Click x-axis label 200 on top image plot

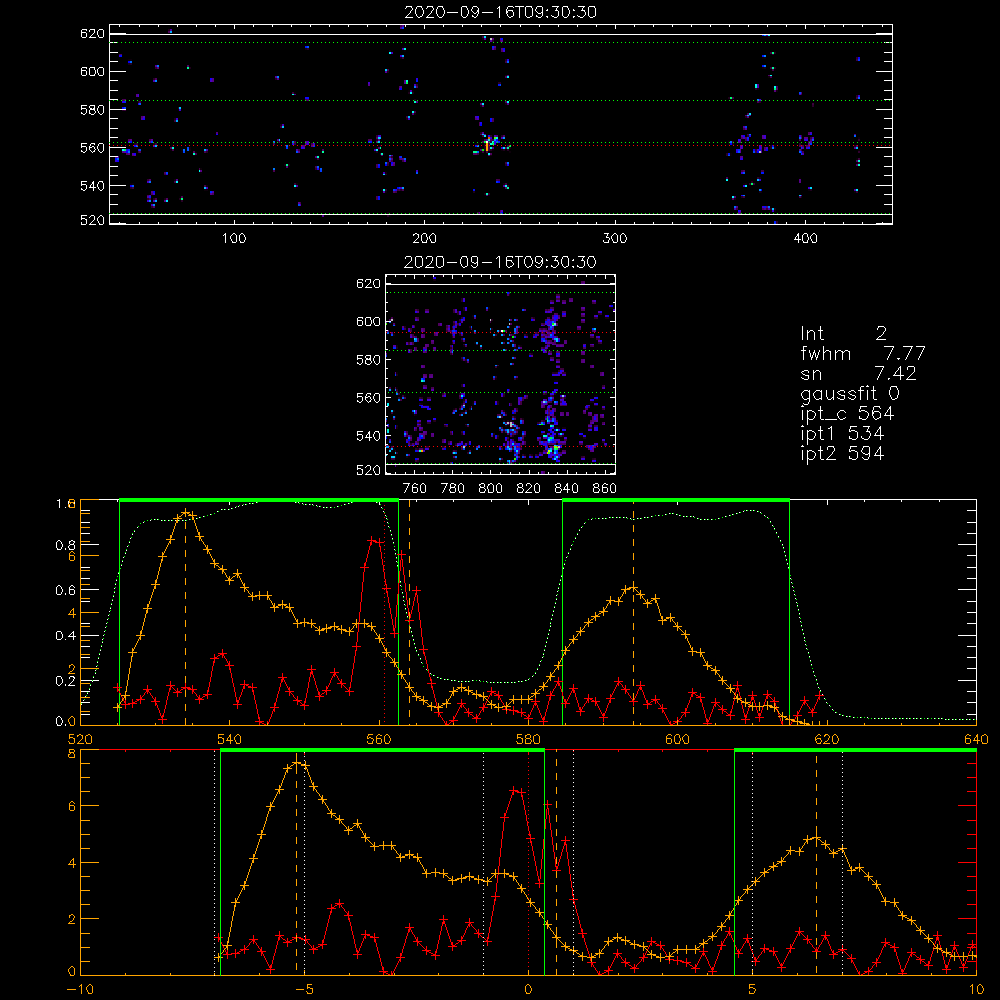point(424,239)
